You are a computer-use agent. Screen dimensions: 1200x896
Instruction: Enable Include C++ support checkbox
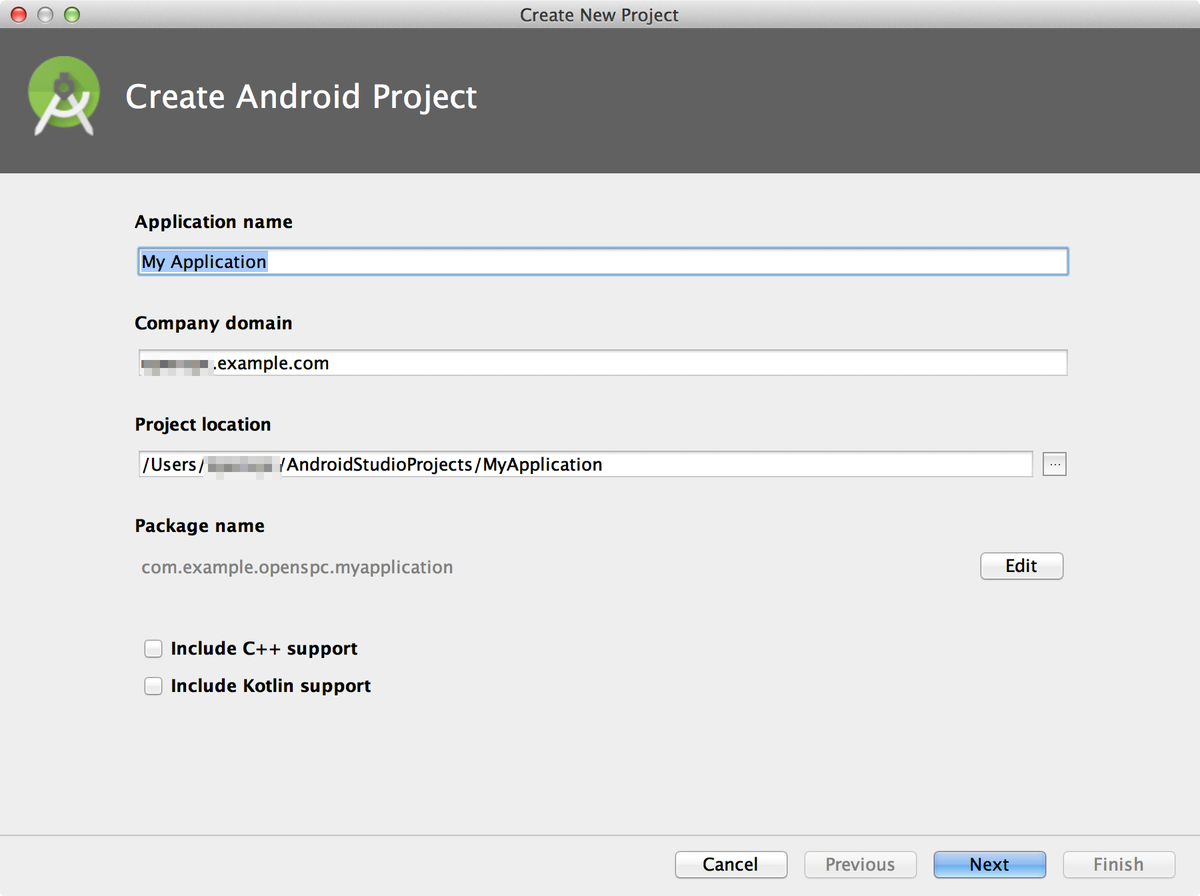pyautogui.click(x=153, y=649)
